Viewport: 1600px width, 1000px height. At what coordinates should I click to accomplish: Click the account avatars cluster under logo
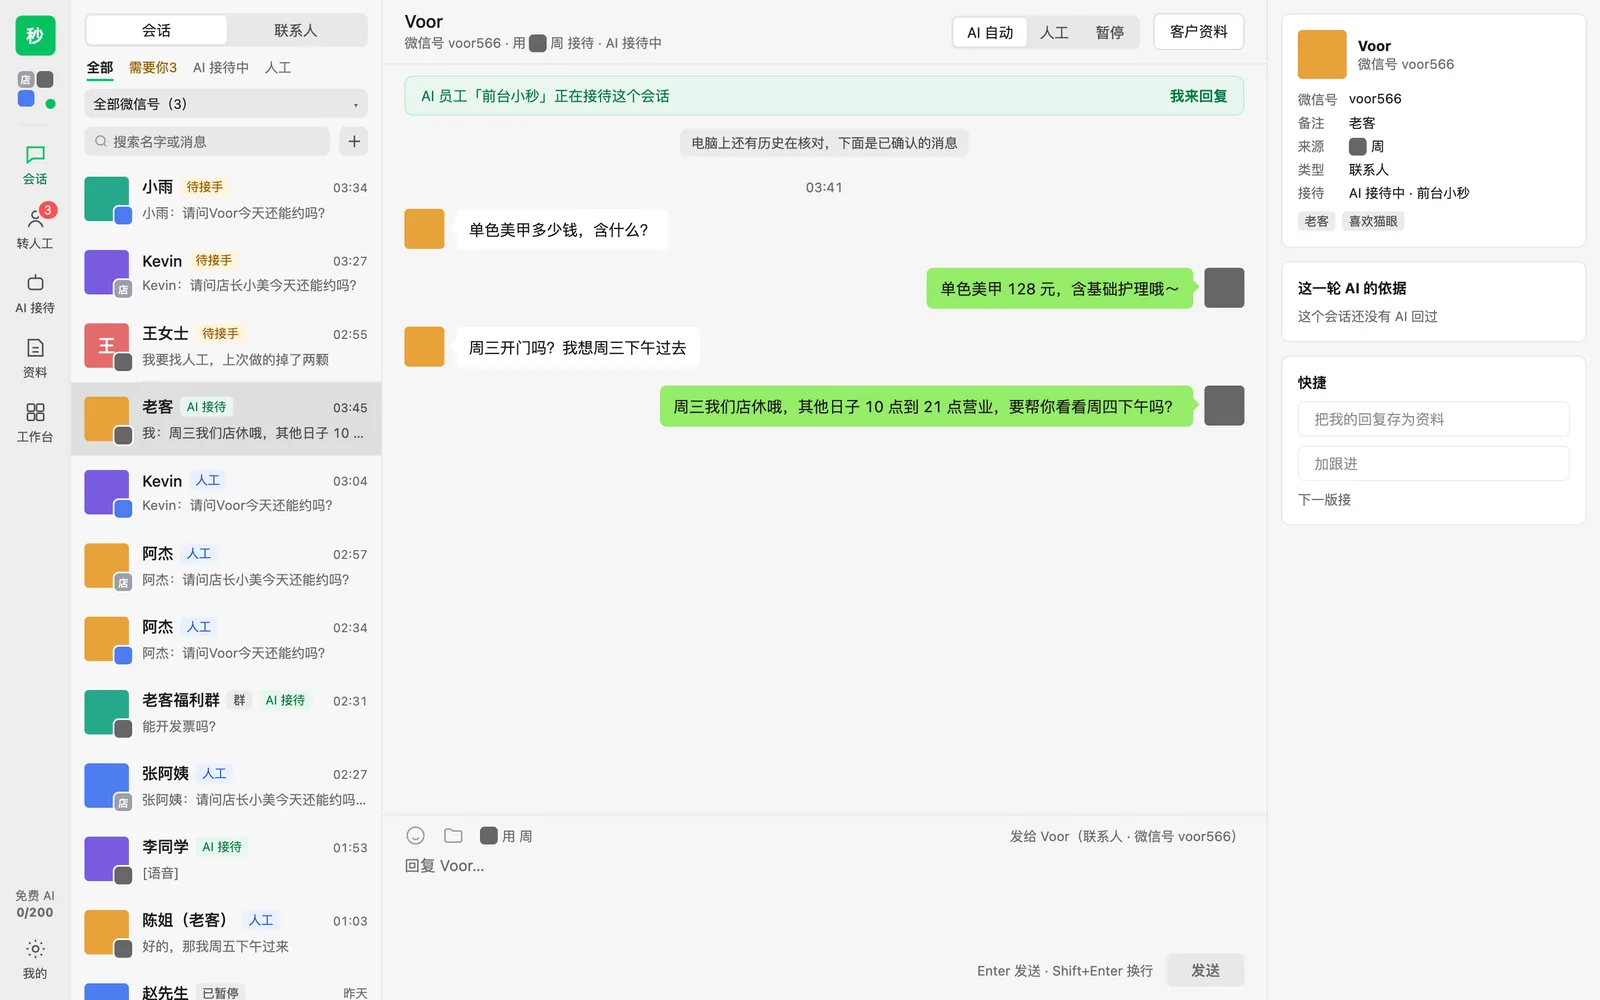pos(35,89)
